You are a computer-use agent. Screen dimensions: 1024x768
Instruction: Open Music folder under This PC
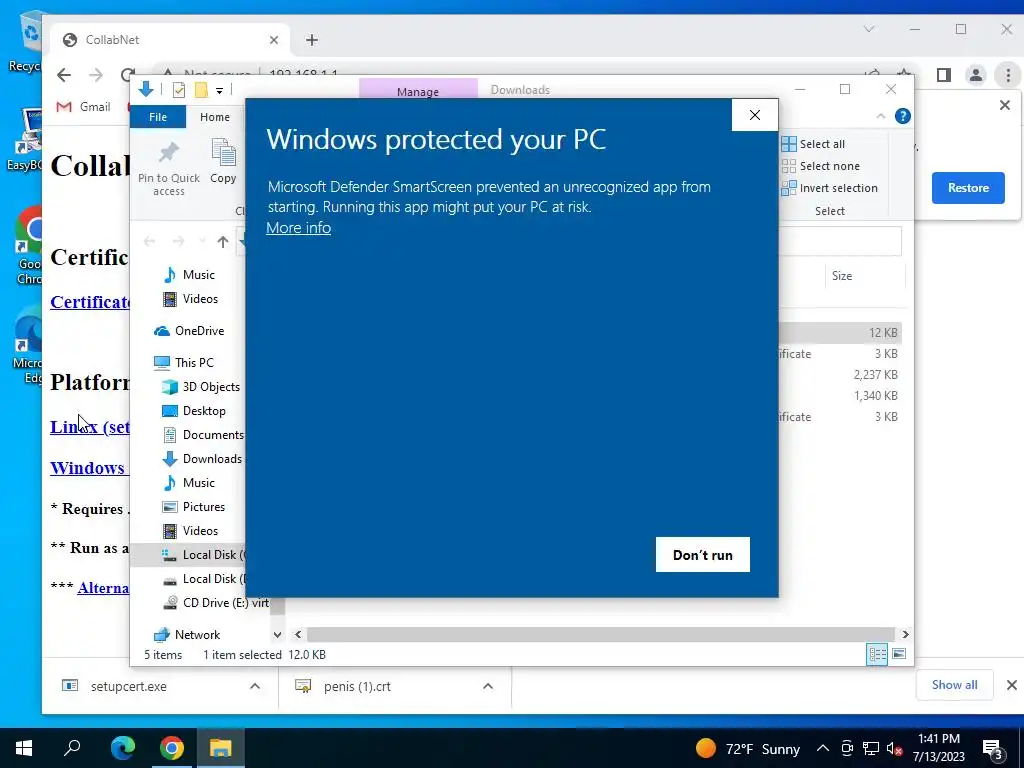189,483
